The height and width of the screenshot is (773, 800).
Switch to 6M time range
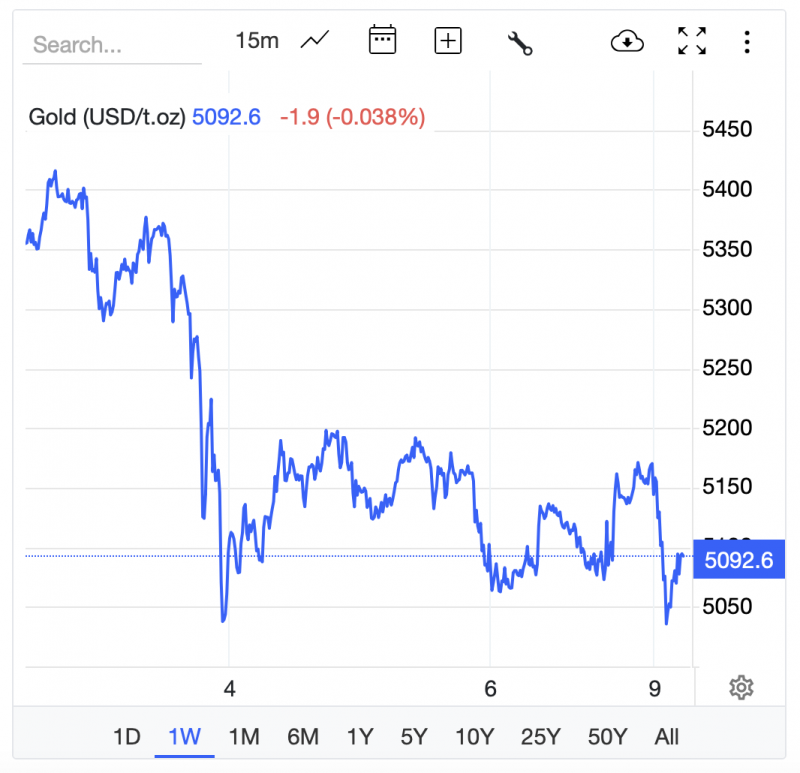[302, 737]
